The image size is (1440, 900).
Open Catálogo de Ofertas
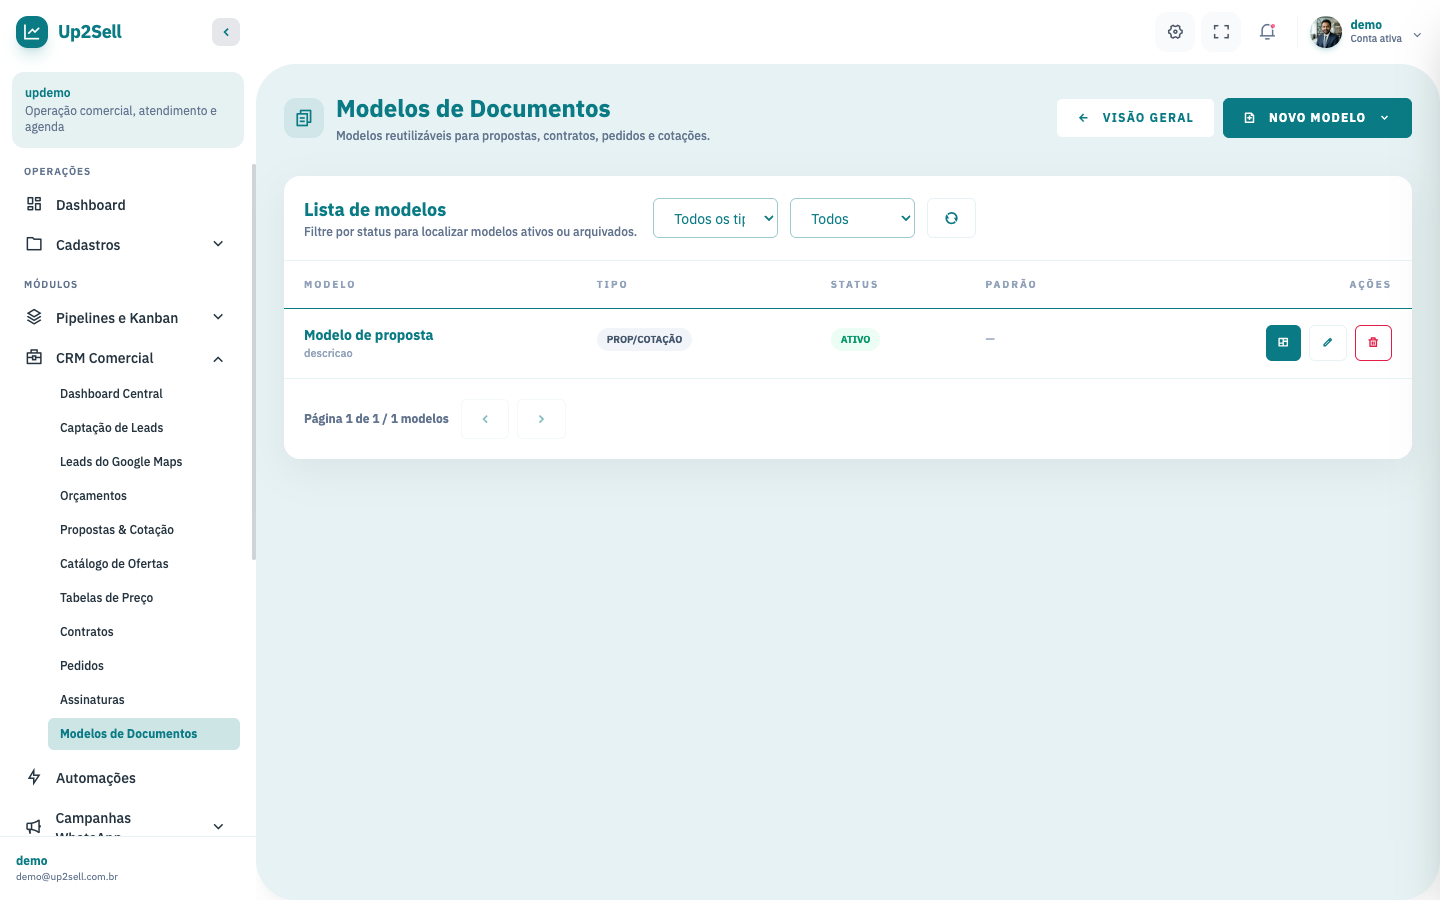(144, 564)
